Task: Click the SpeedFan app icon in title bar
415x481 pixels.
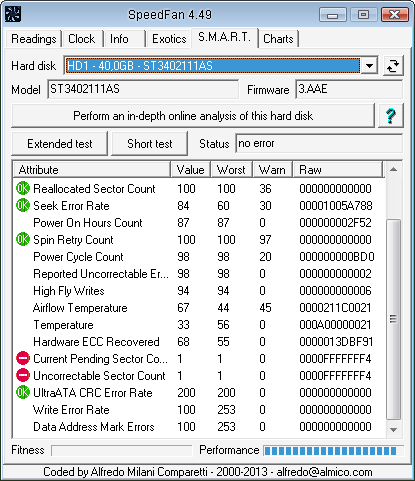Action: click(x=13, y=14)
